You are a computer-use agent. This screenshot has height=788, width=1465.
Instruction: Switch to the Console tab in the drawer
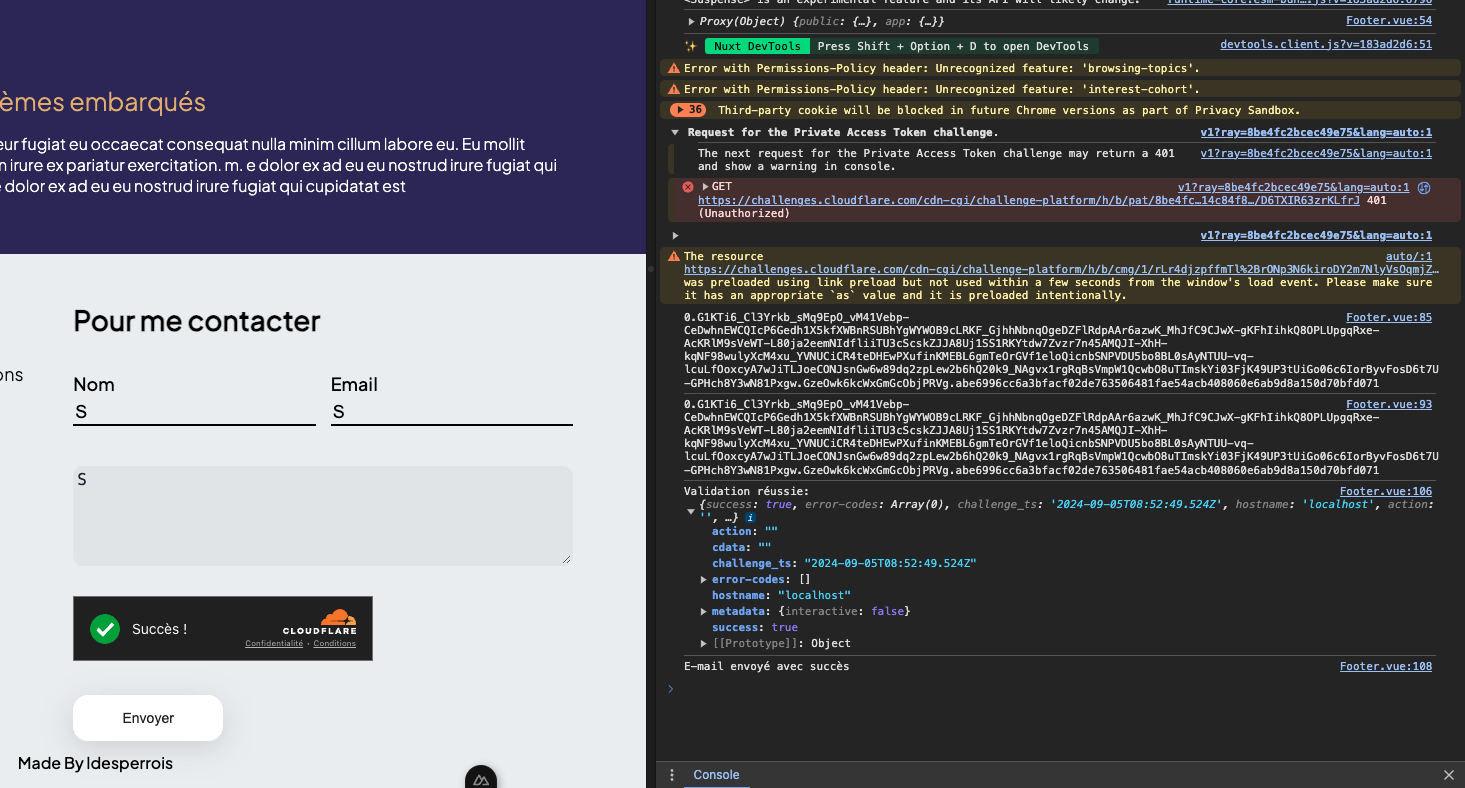click(x=716, y=775)
